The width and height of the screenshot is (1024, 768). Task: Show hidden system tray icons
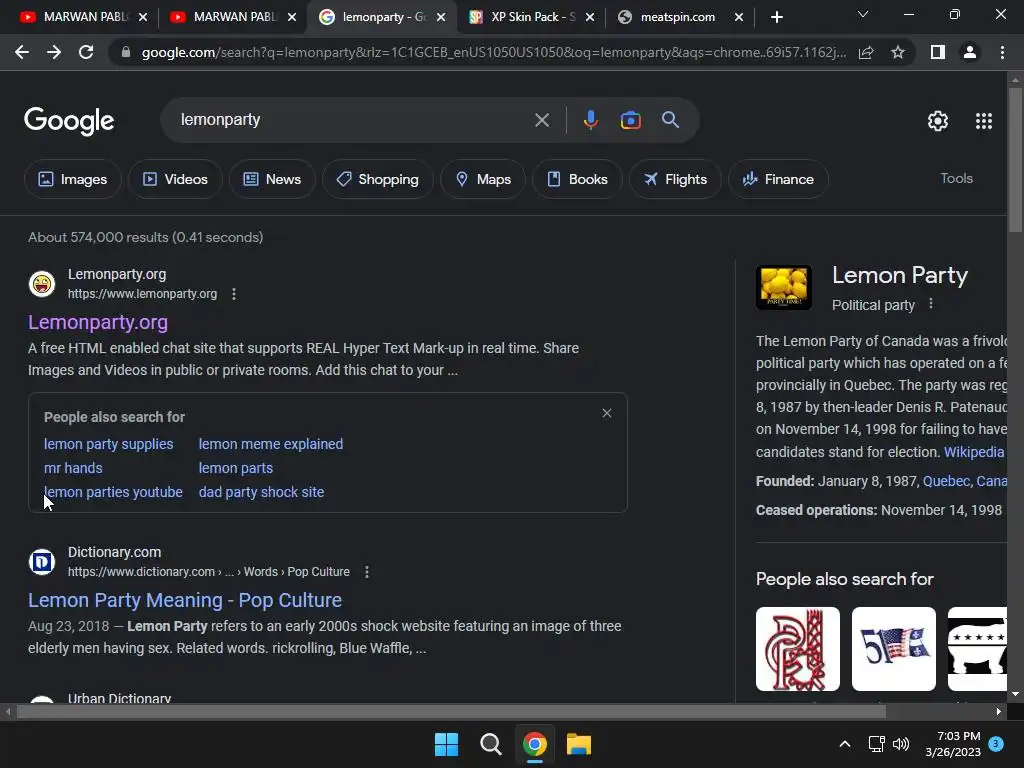tap(844, 744)
